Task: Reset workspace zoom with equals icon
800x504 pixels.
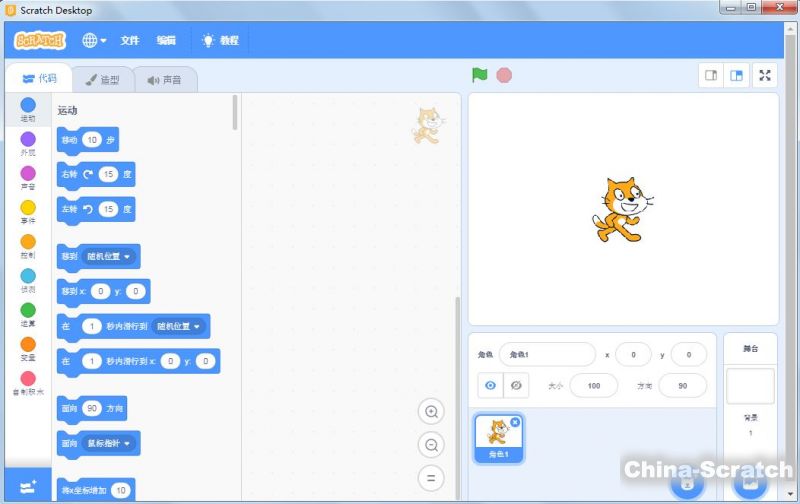Action: [432, 478]
